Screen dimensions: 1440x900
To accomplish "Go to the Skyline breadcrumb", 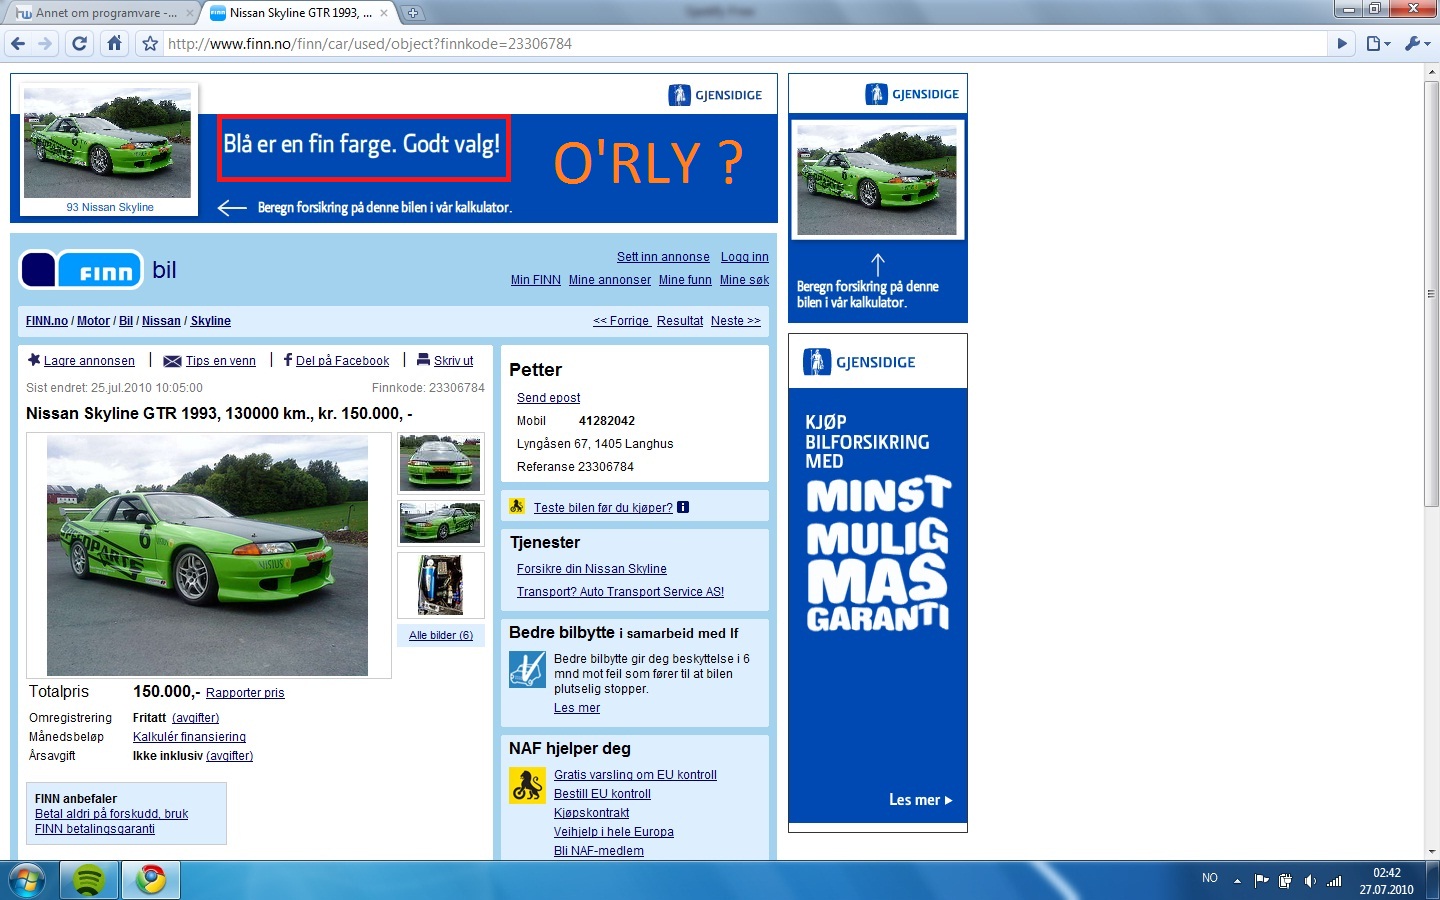I will [211, 321].
